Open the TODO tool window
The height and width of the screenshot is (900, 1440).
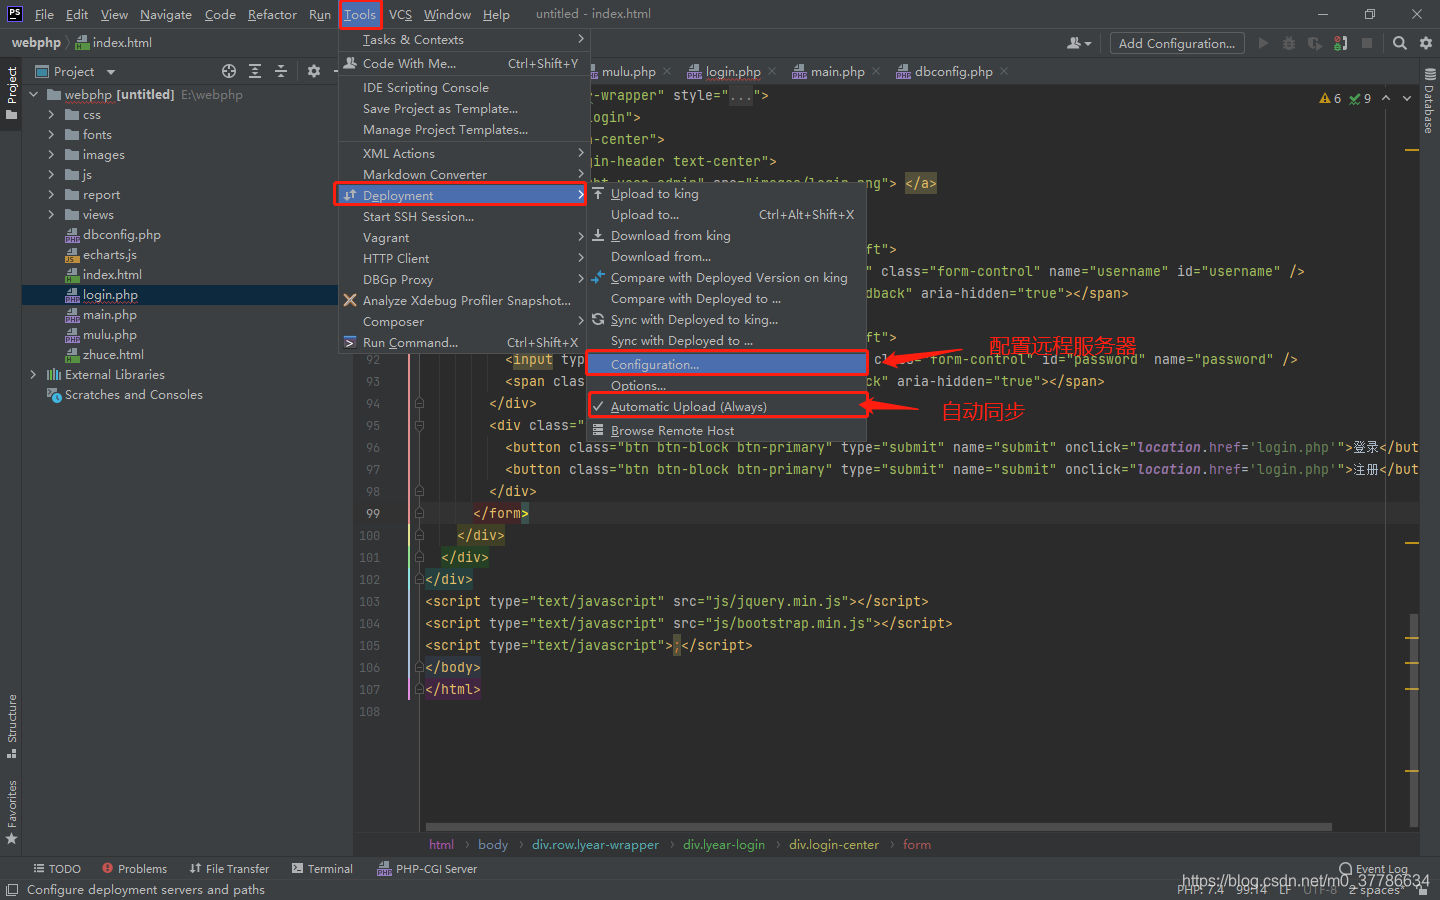pos(57,869)
